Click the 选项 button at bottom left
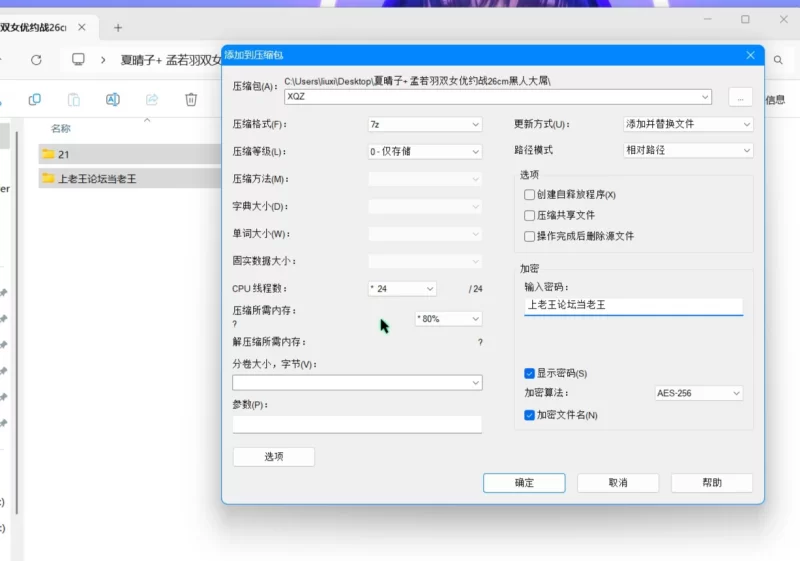The width and height of the screenshot is (800, 561). [x=274, y=456]
